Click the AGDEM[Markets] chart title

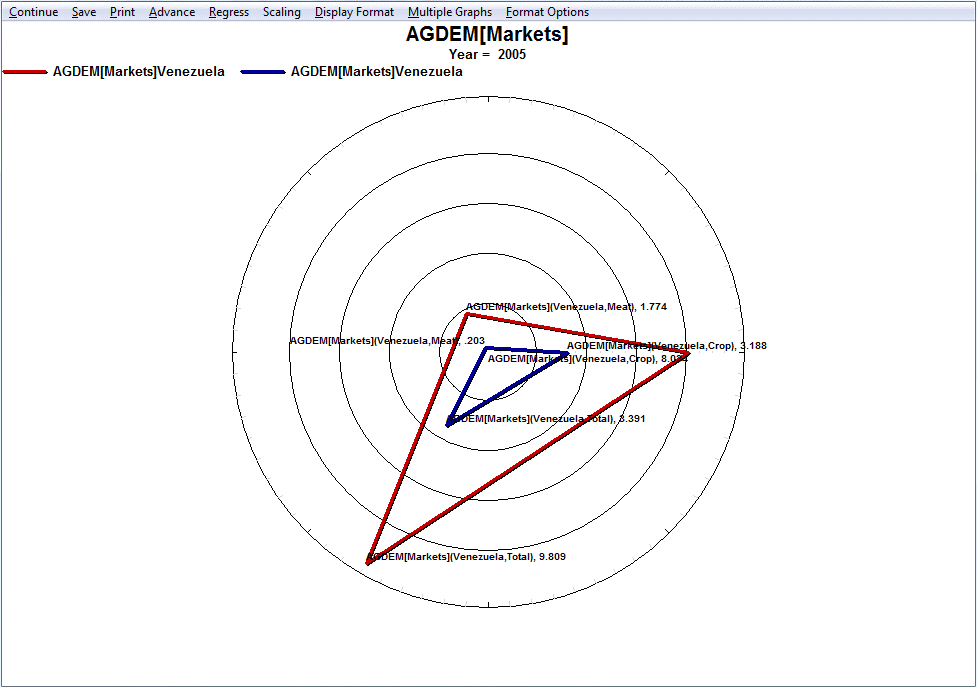point(487,34)
